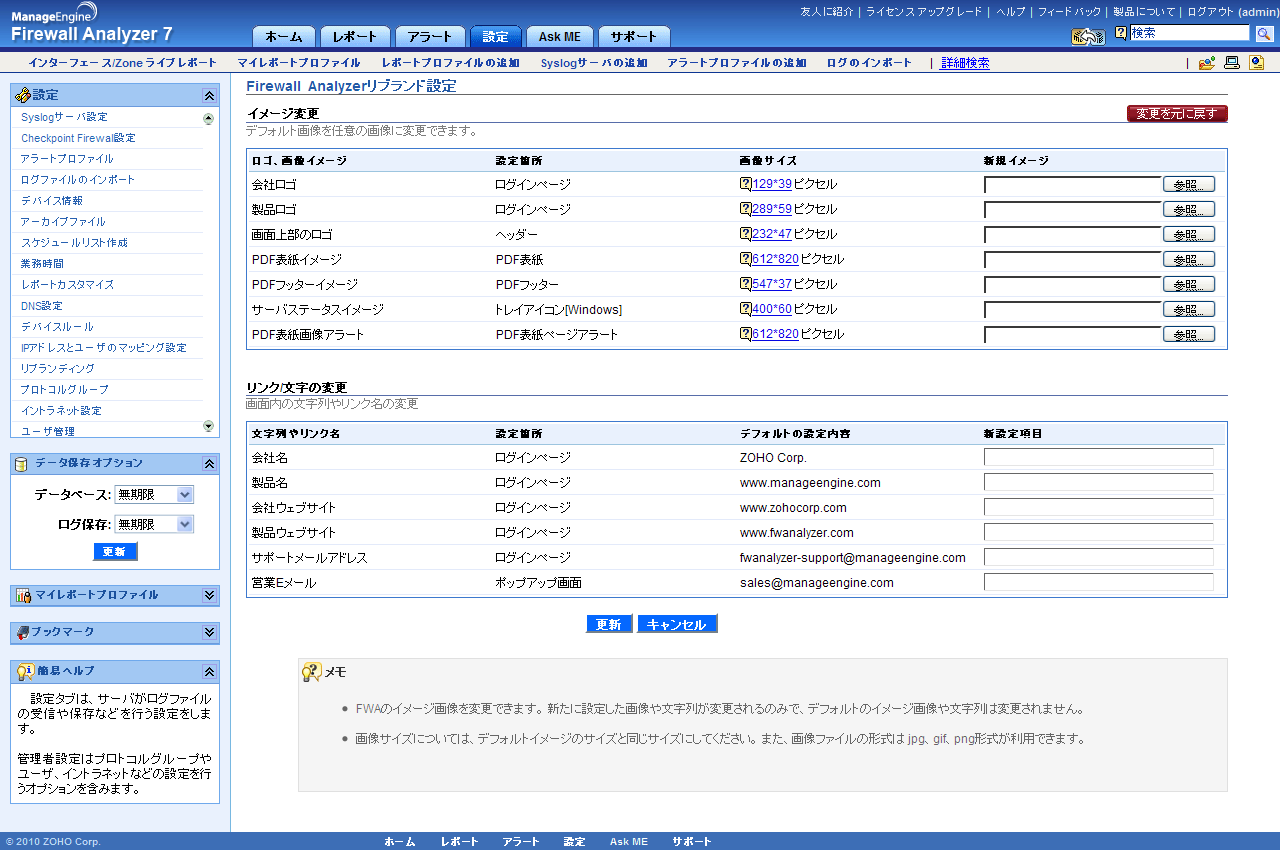Click ライセンスアップグレード link in the header
This screenshot has width=1280, height=850.
[922, 12]
